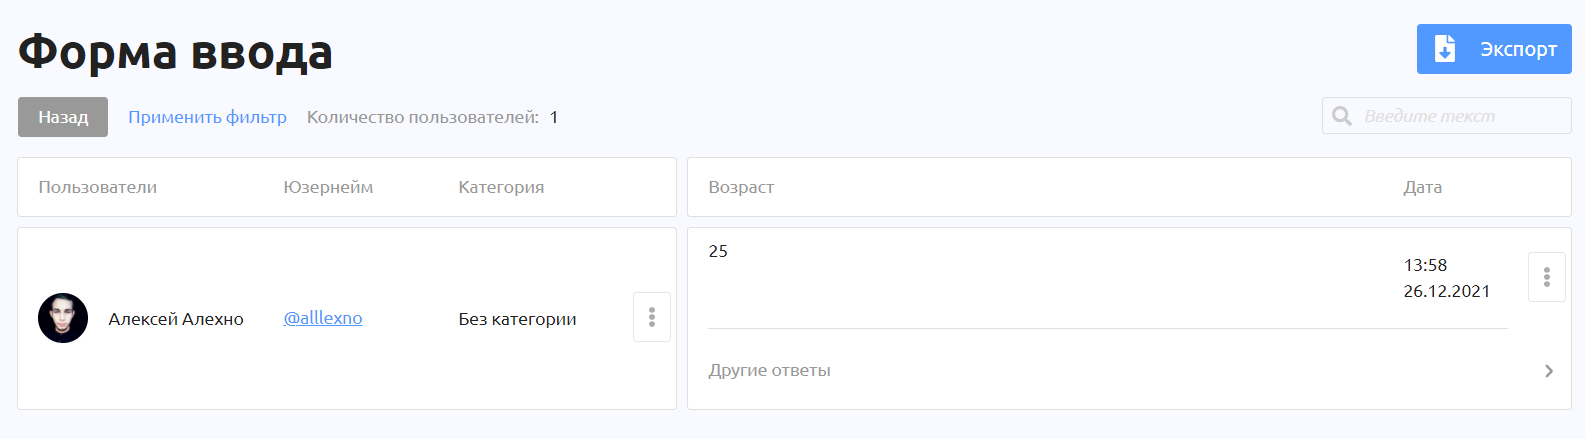Click the date 26.12.2021 entry
Screen dimensions: 1585x439
1446,291
